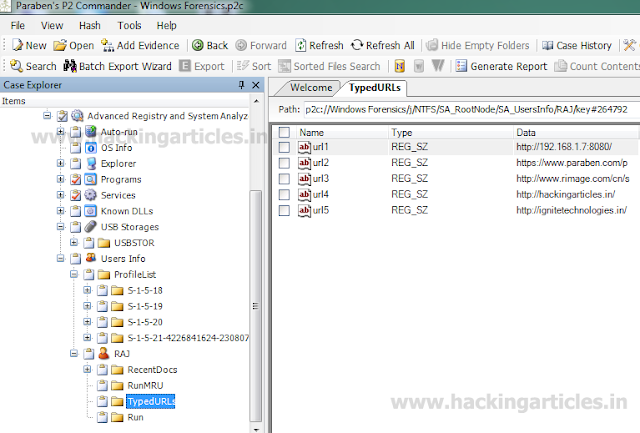Screen dimensions: 640x433
Task: Select the RunMRU folder
Action: 145,385
